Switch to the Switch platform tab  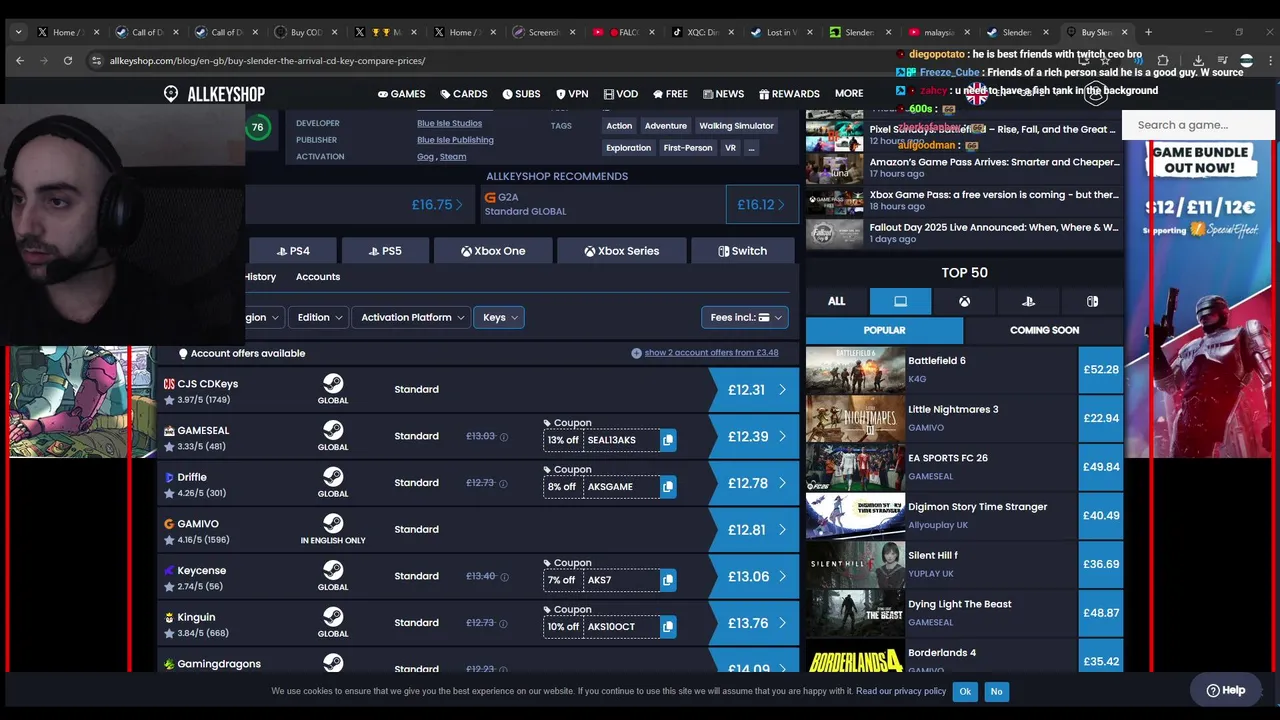click(x=743, y=251)
